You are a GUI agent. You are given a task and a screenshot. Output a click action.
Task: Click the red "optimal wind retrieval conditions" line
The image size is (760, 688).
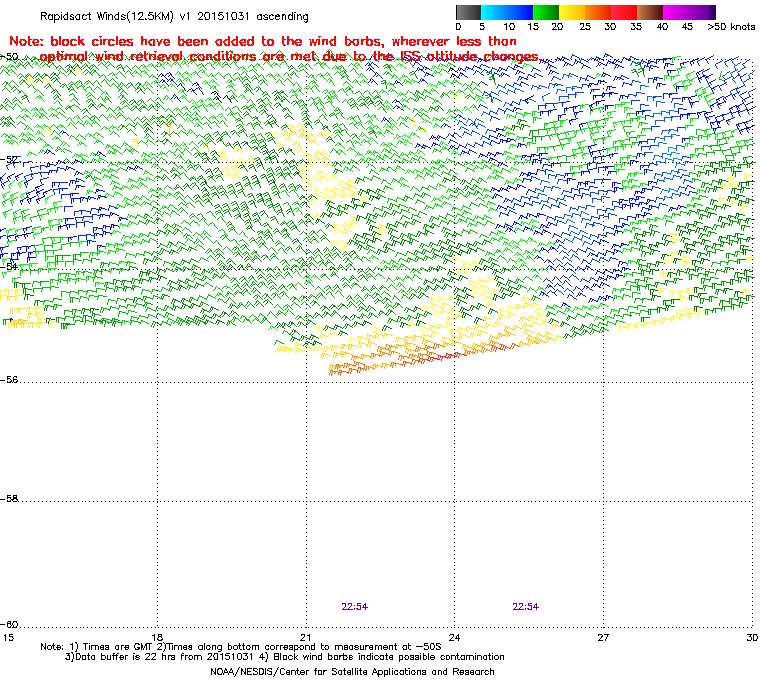[x=289, y=57]
